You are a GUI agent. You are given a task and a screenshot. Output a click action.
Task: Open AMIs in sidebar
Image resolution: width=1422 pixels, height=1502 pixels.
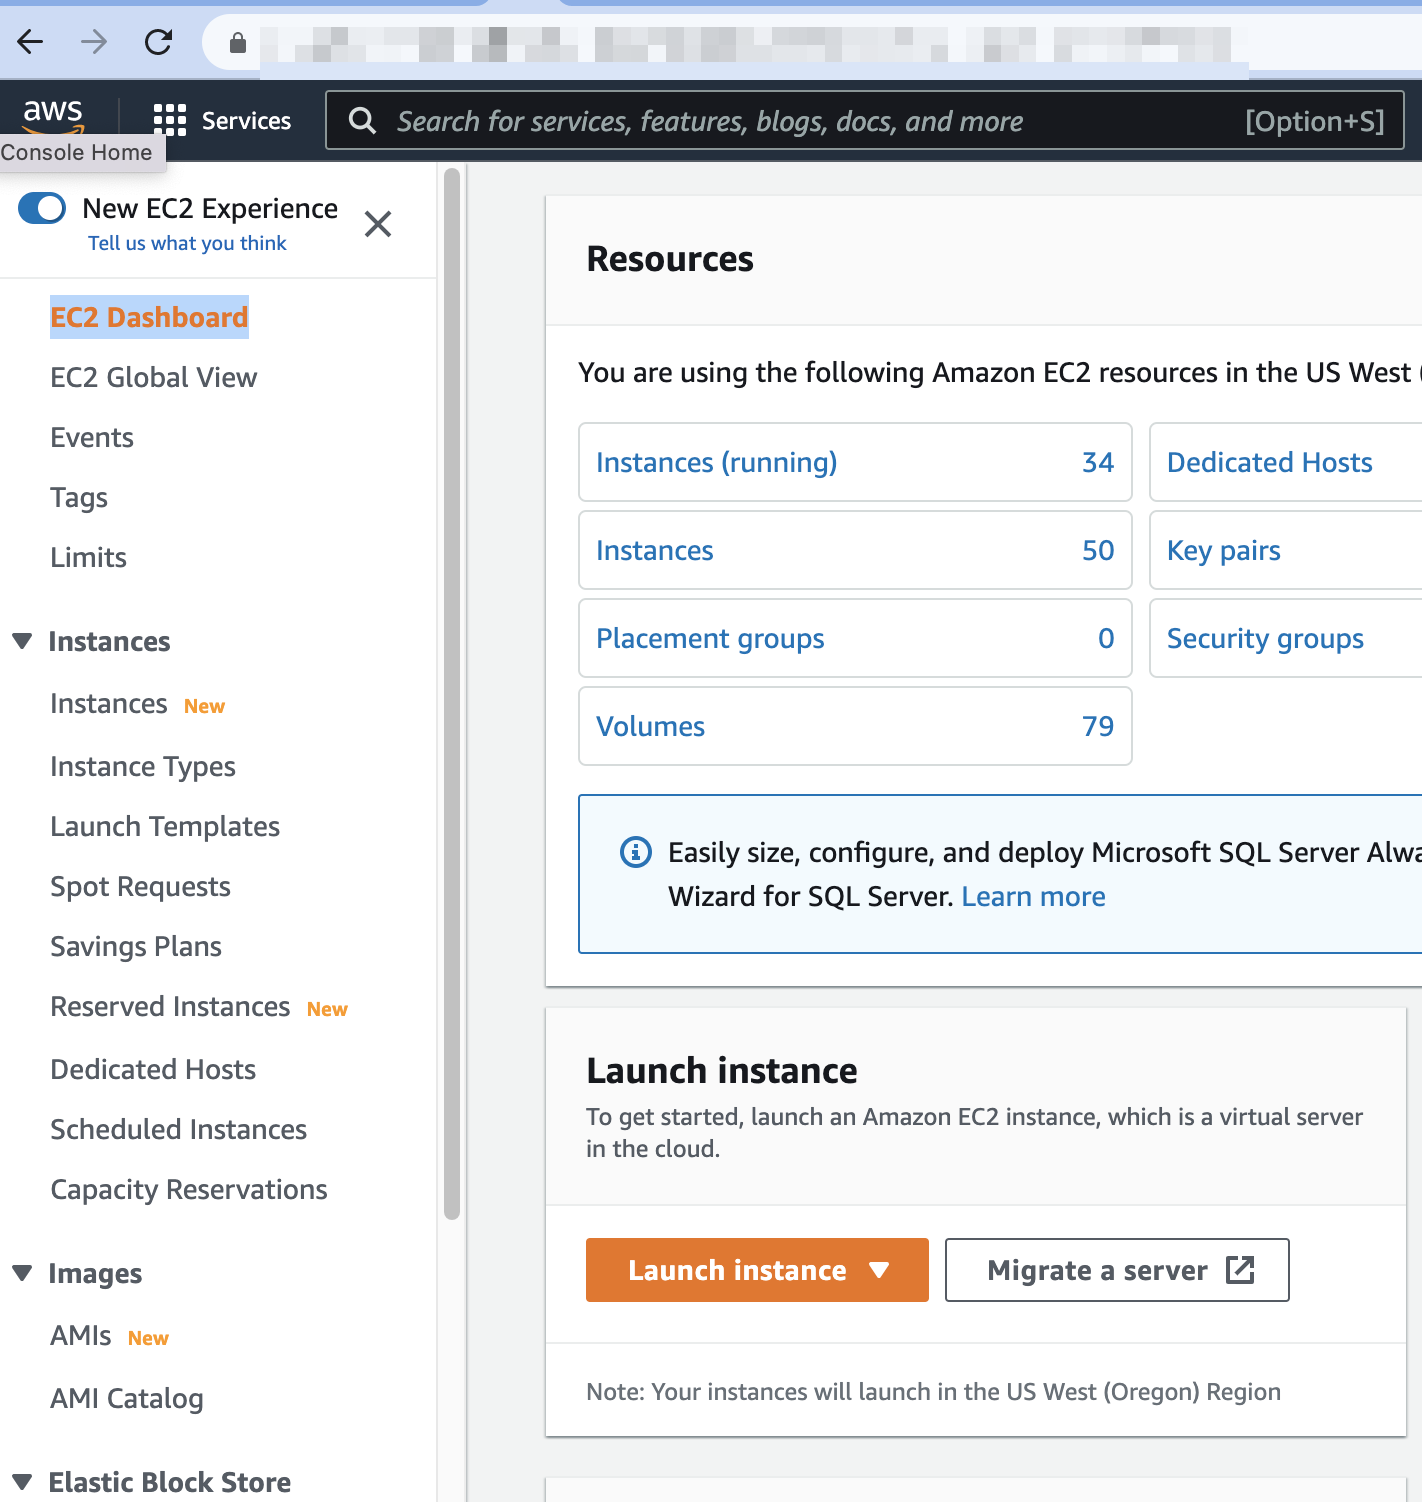click(x=81, y=1336)
